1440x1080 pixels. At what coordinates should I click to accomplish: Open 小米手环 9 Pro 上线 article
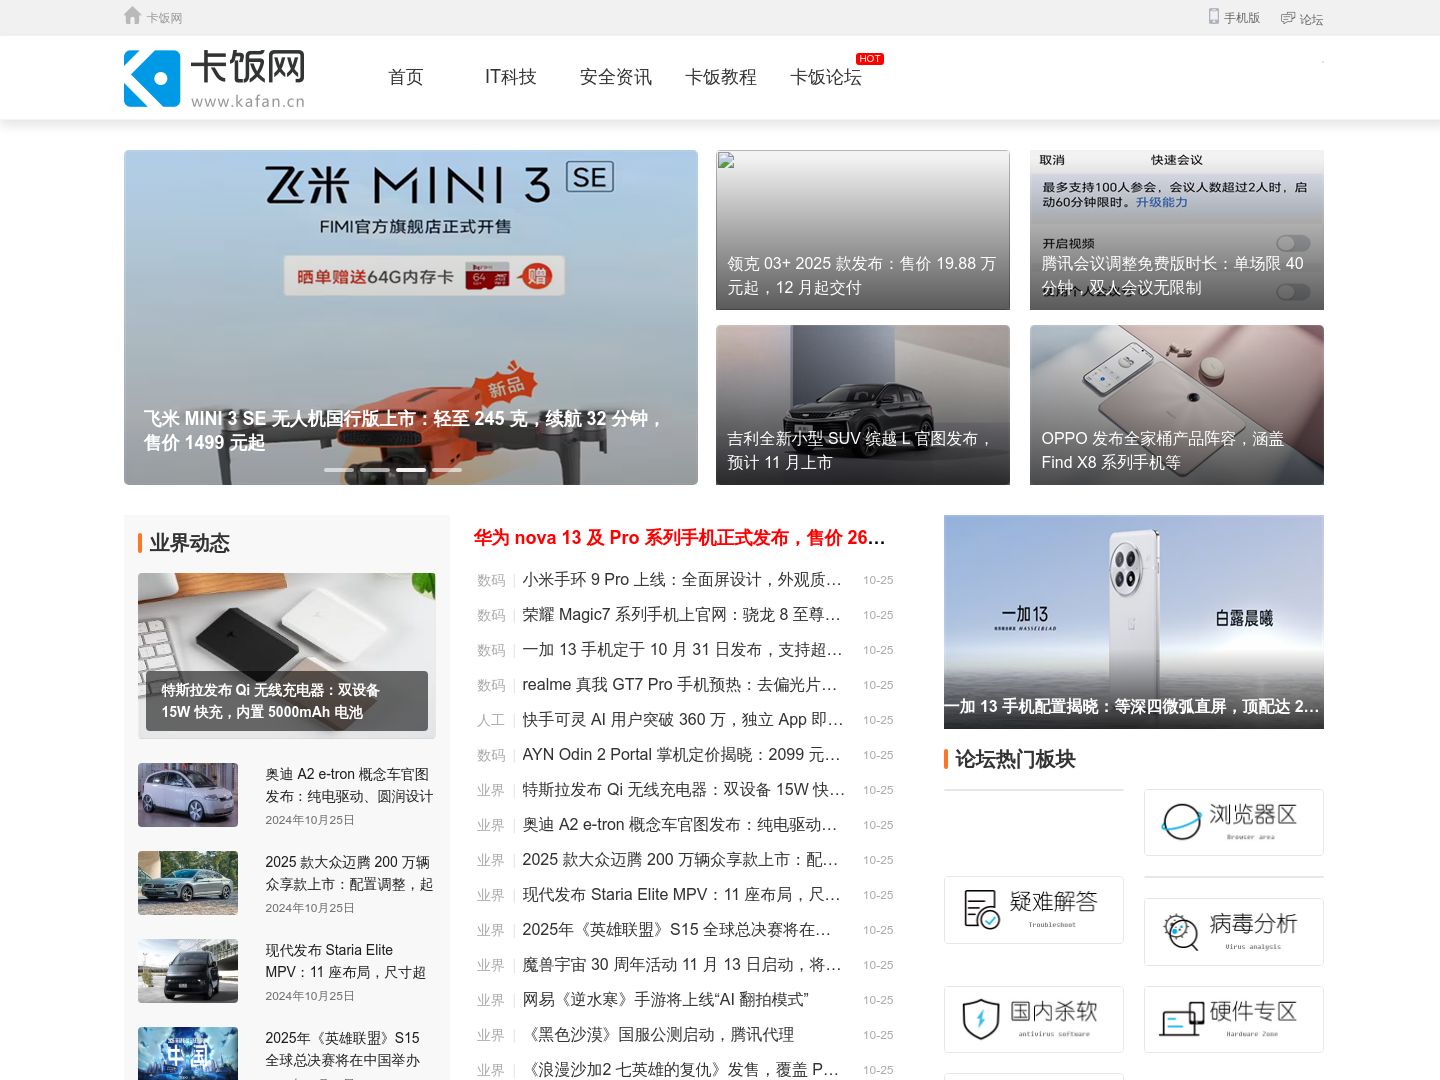682,580
